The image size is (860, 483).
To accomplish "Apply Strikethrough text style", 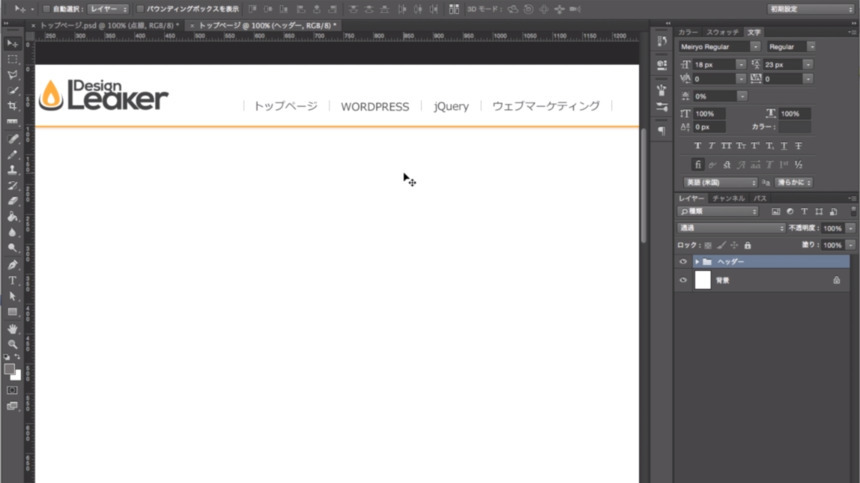I will coord(799,146).
